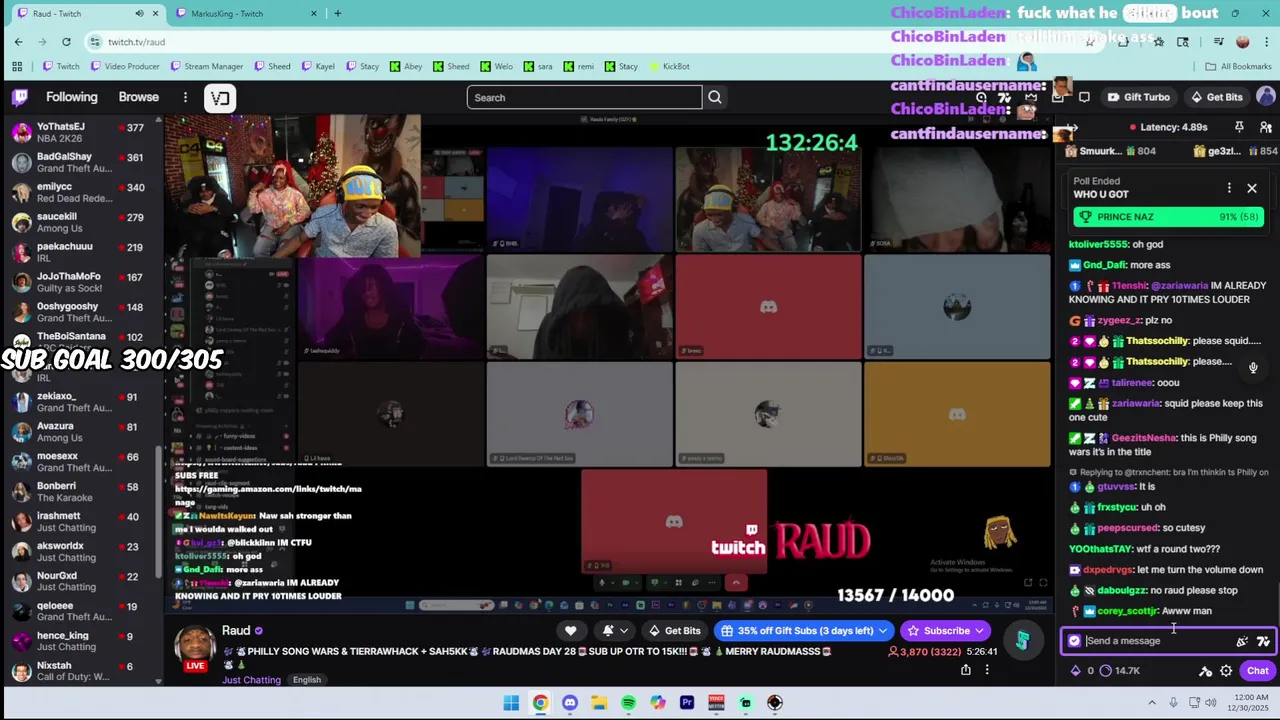Mute the Raud tab speaker icon

tap(139, 13)
